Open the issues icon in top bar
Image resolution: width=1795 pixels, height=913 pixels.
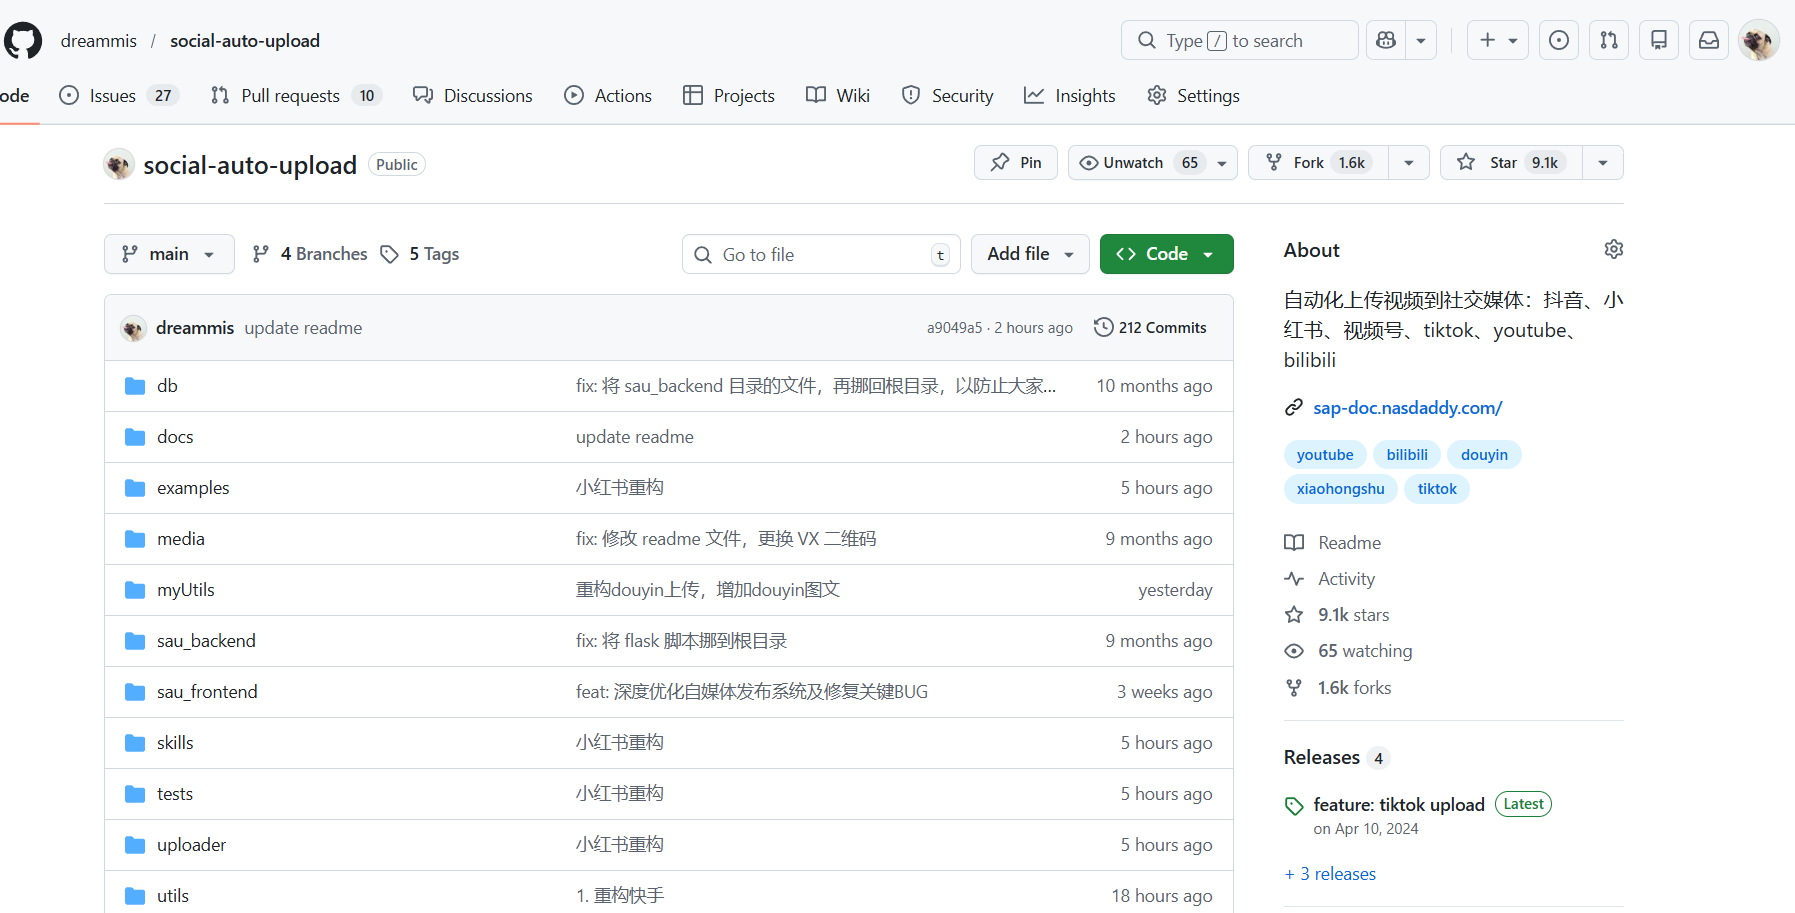click(x=1558, y=40)
